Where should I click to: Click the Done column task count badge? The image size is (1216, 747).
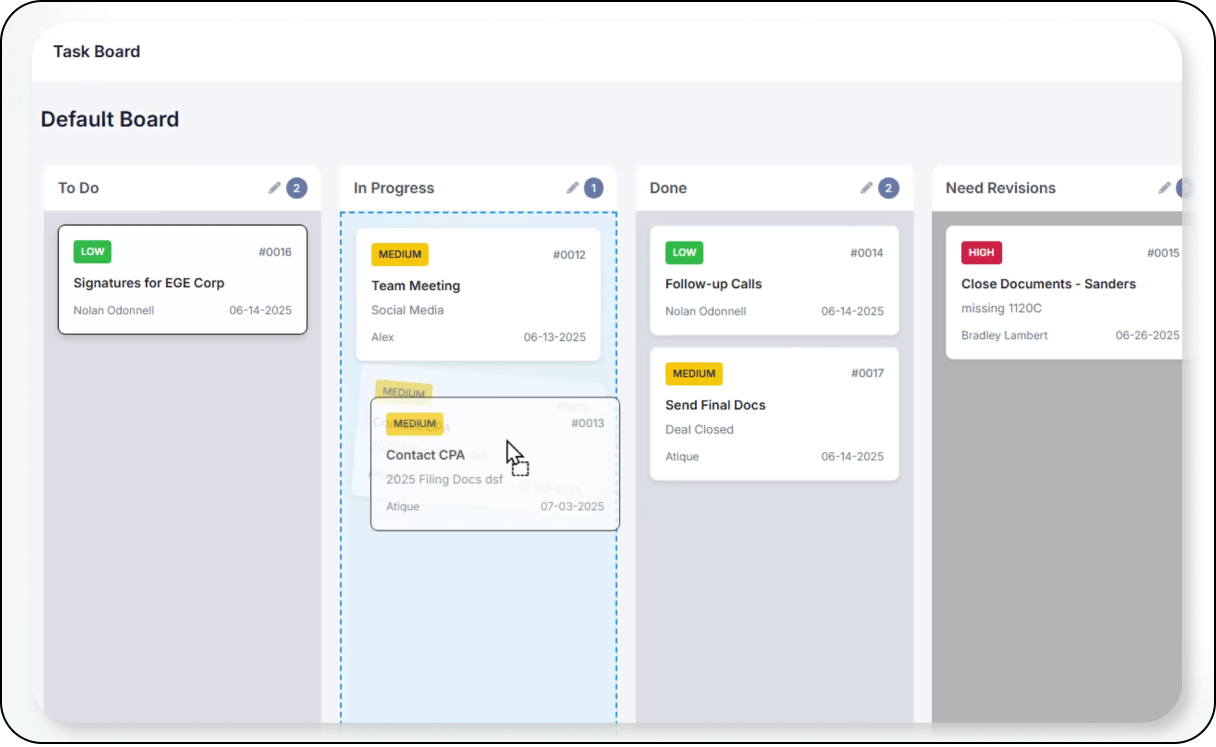pos(888,188)
